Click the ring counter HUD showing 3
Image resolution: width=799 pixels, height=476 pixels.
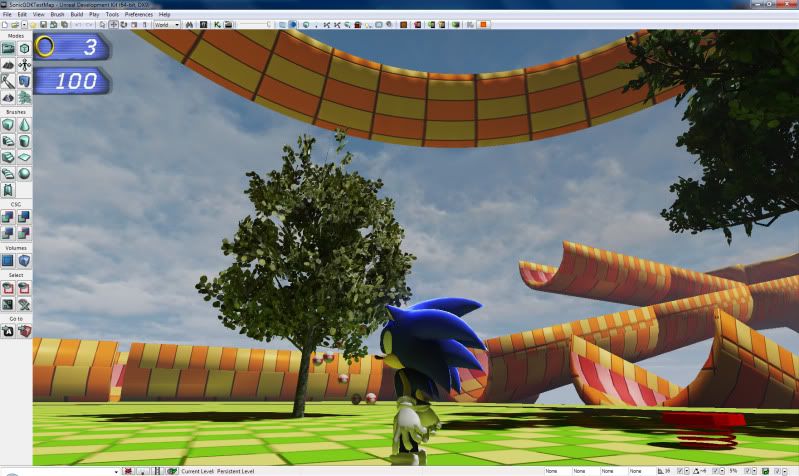pos(72,47)
